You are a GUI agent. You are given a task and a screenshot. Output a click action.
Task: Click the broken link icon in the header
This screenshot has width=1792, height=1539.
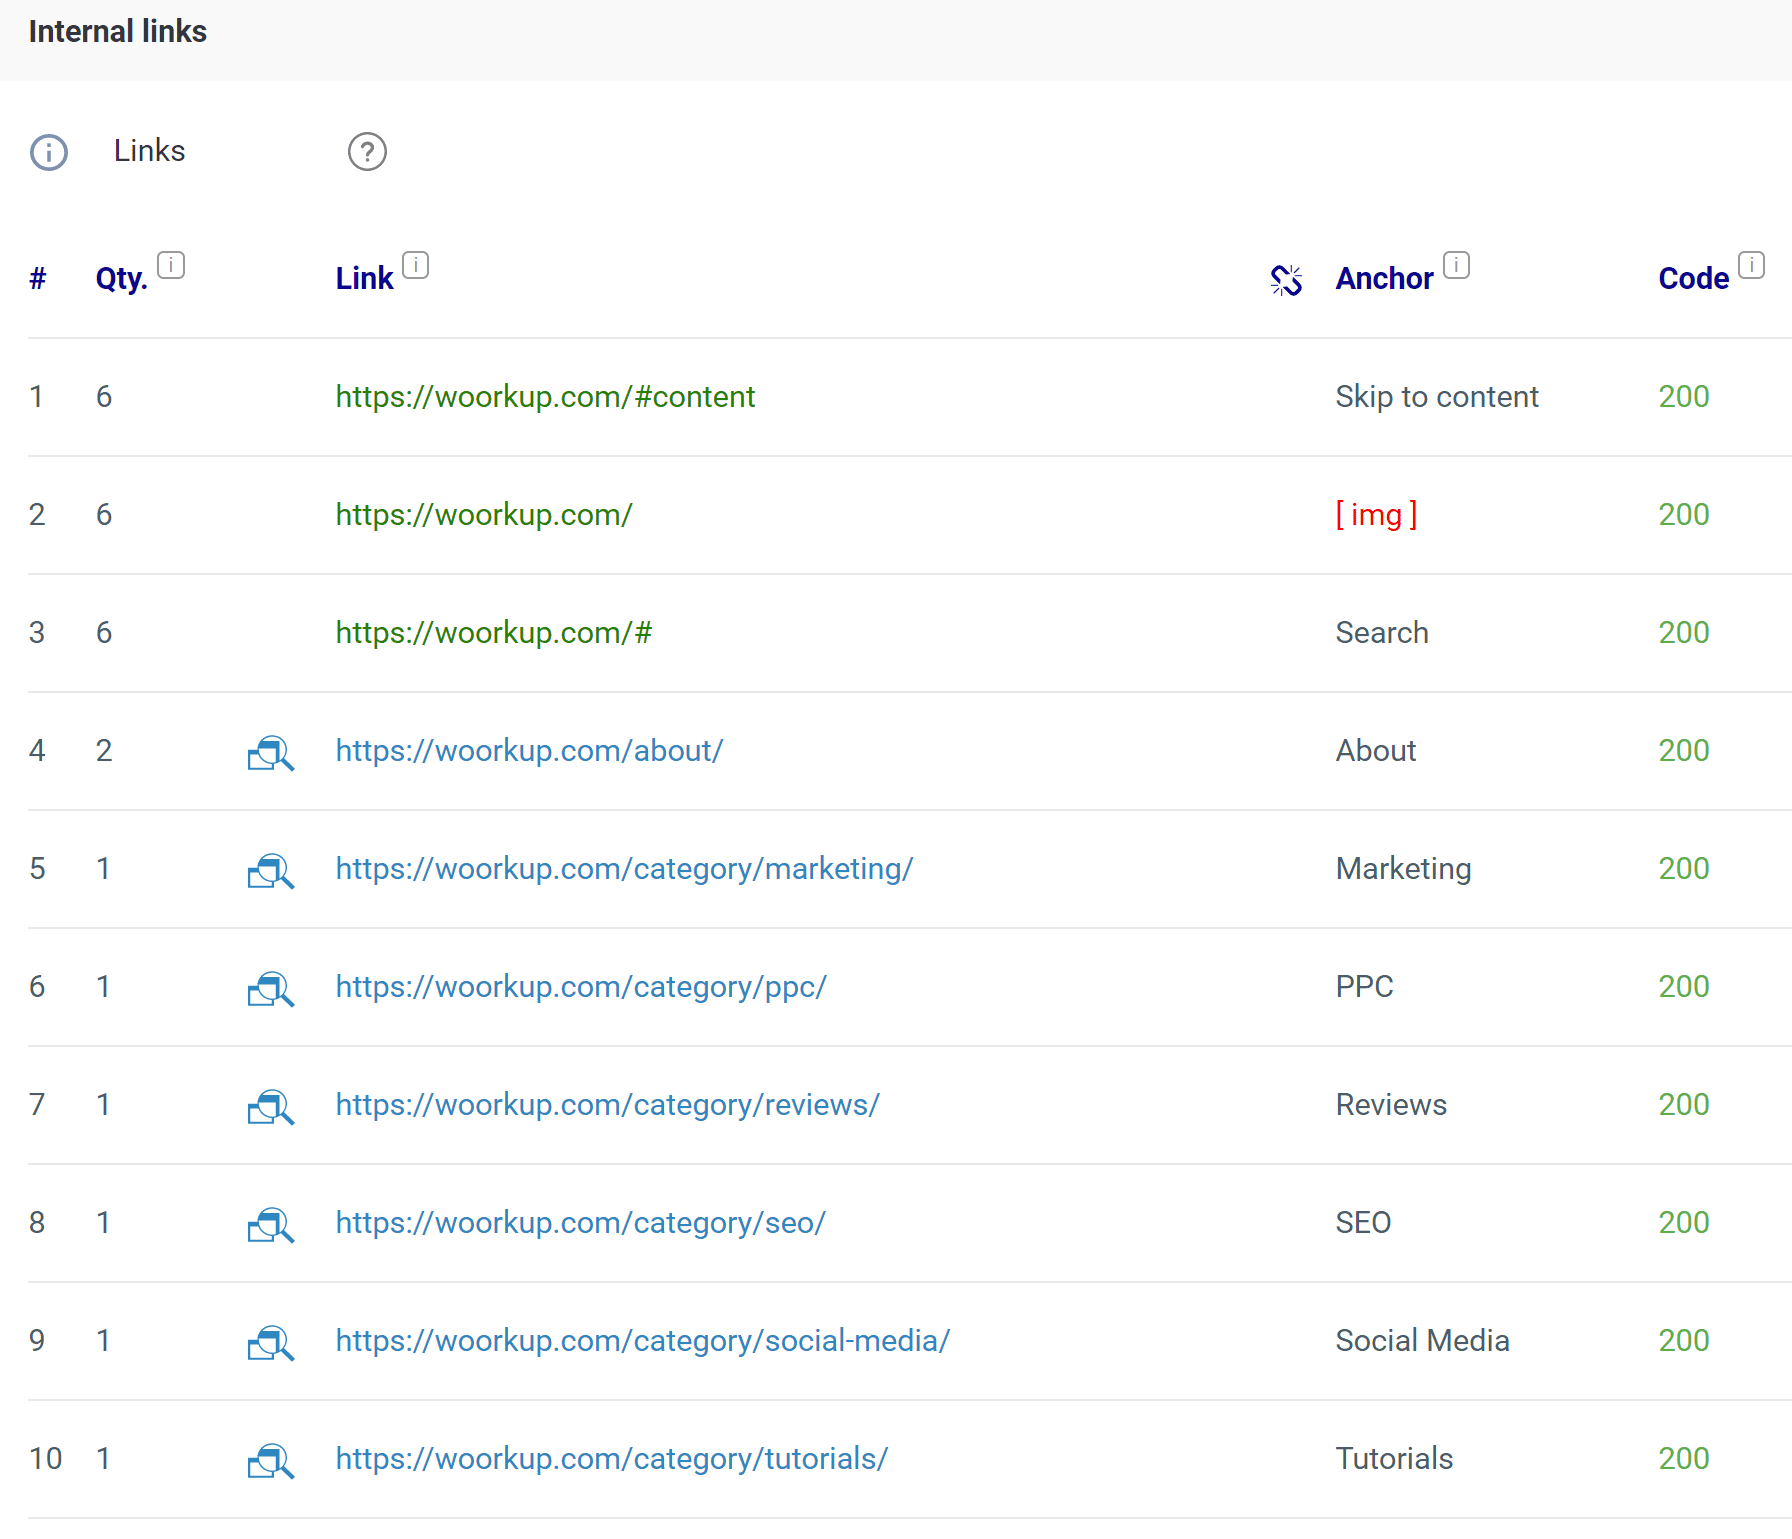click(x=1286, y=280)
